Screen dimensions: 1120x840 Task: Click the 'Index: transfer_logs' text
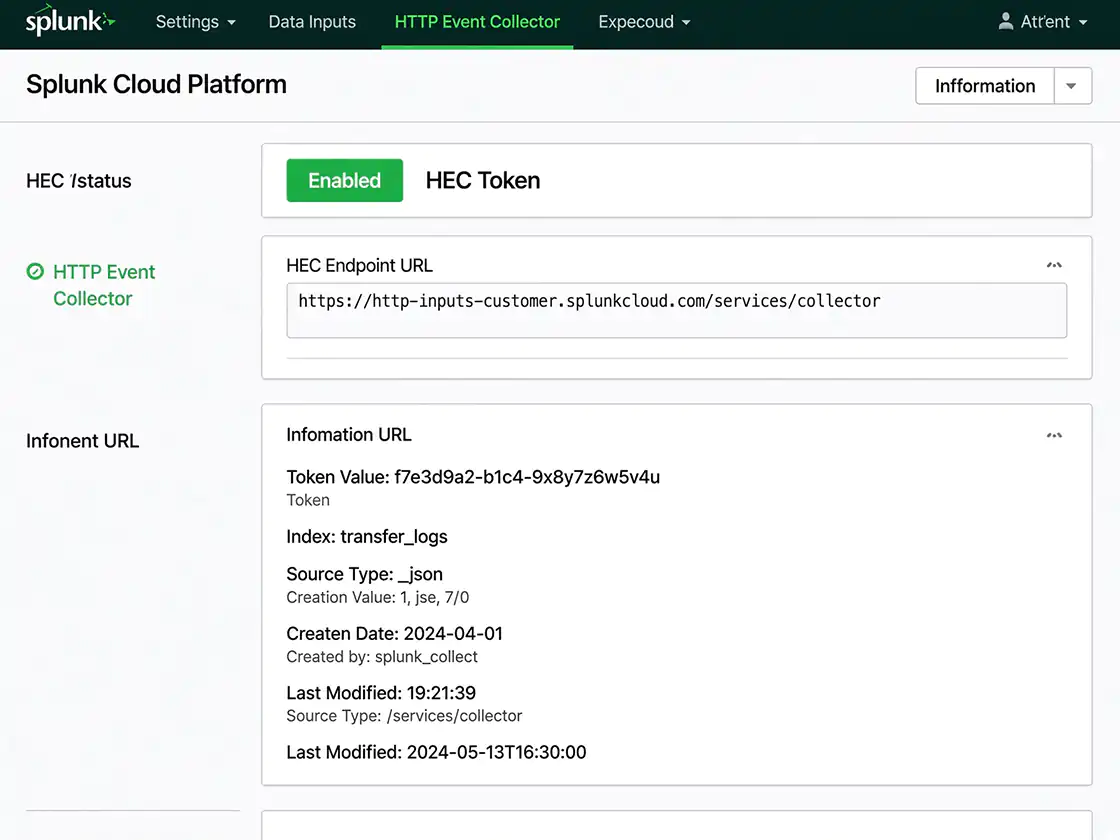(x=366, y=536)
